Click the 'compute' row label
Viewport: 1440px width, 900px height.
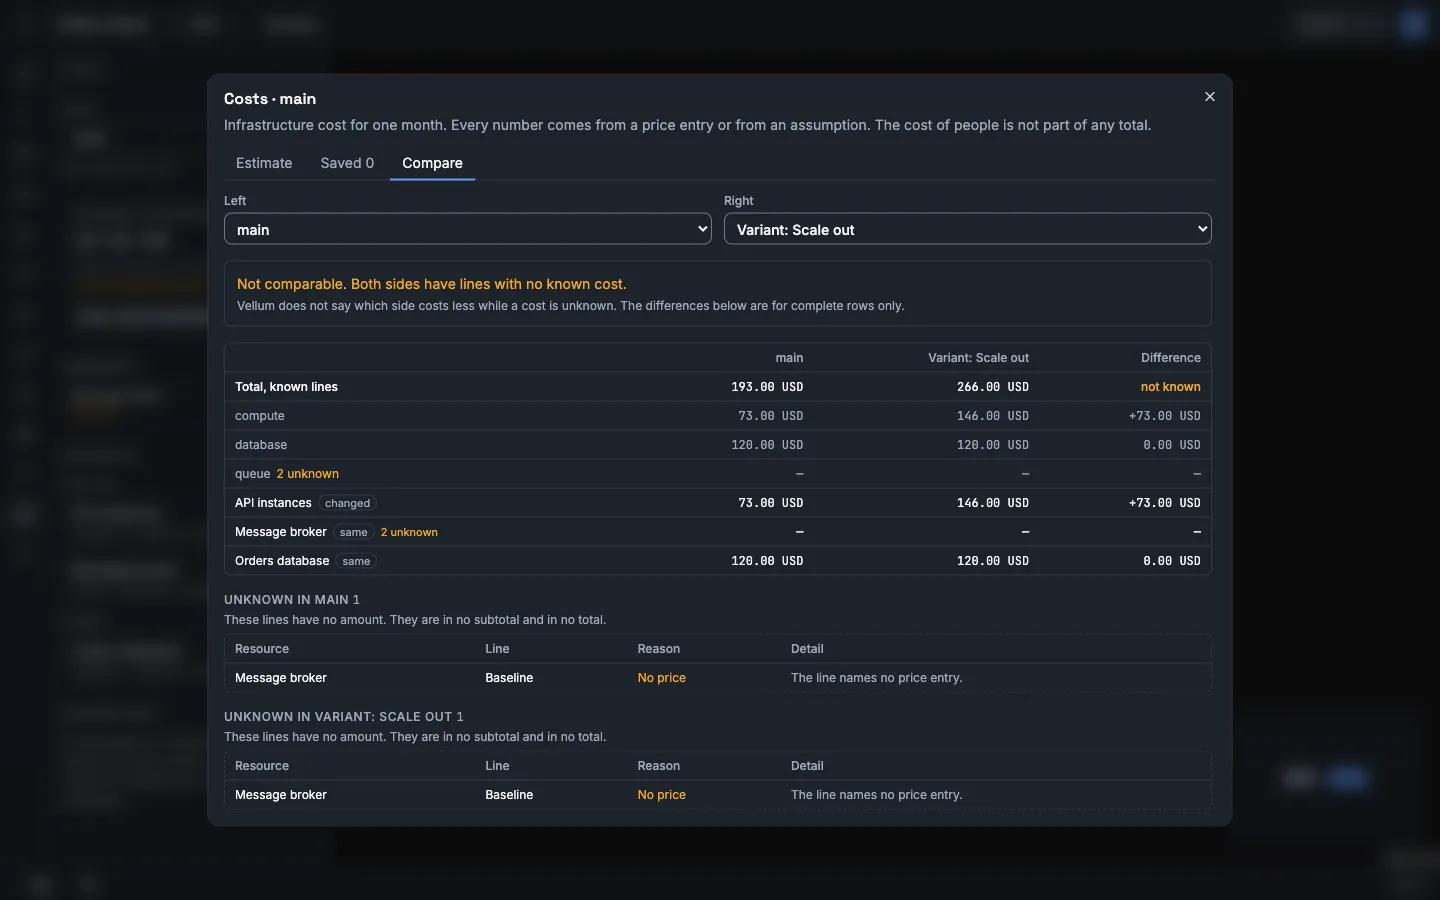260,416
